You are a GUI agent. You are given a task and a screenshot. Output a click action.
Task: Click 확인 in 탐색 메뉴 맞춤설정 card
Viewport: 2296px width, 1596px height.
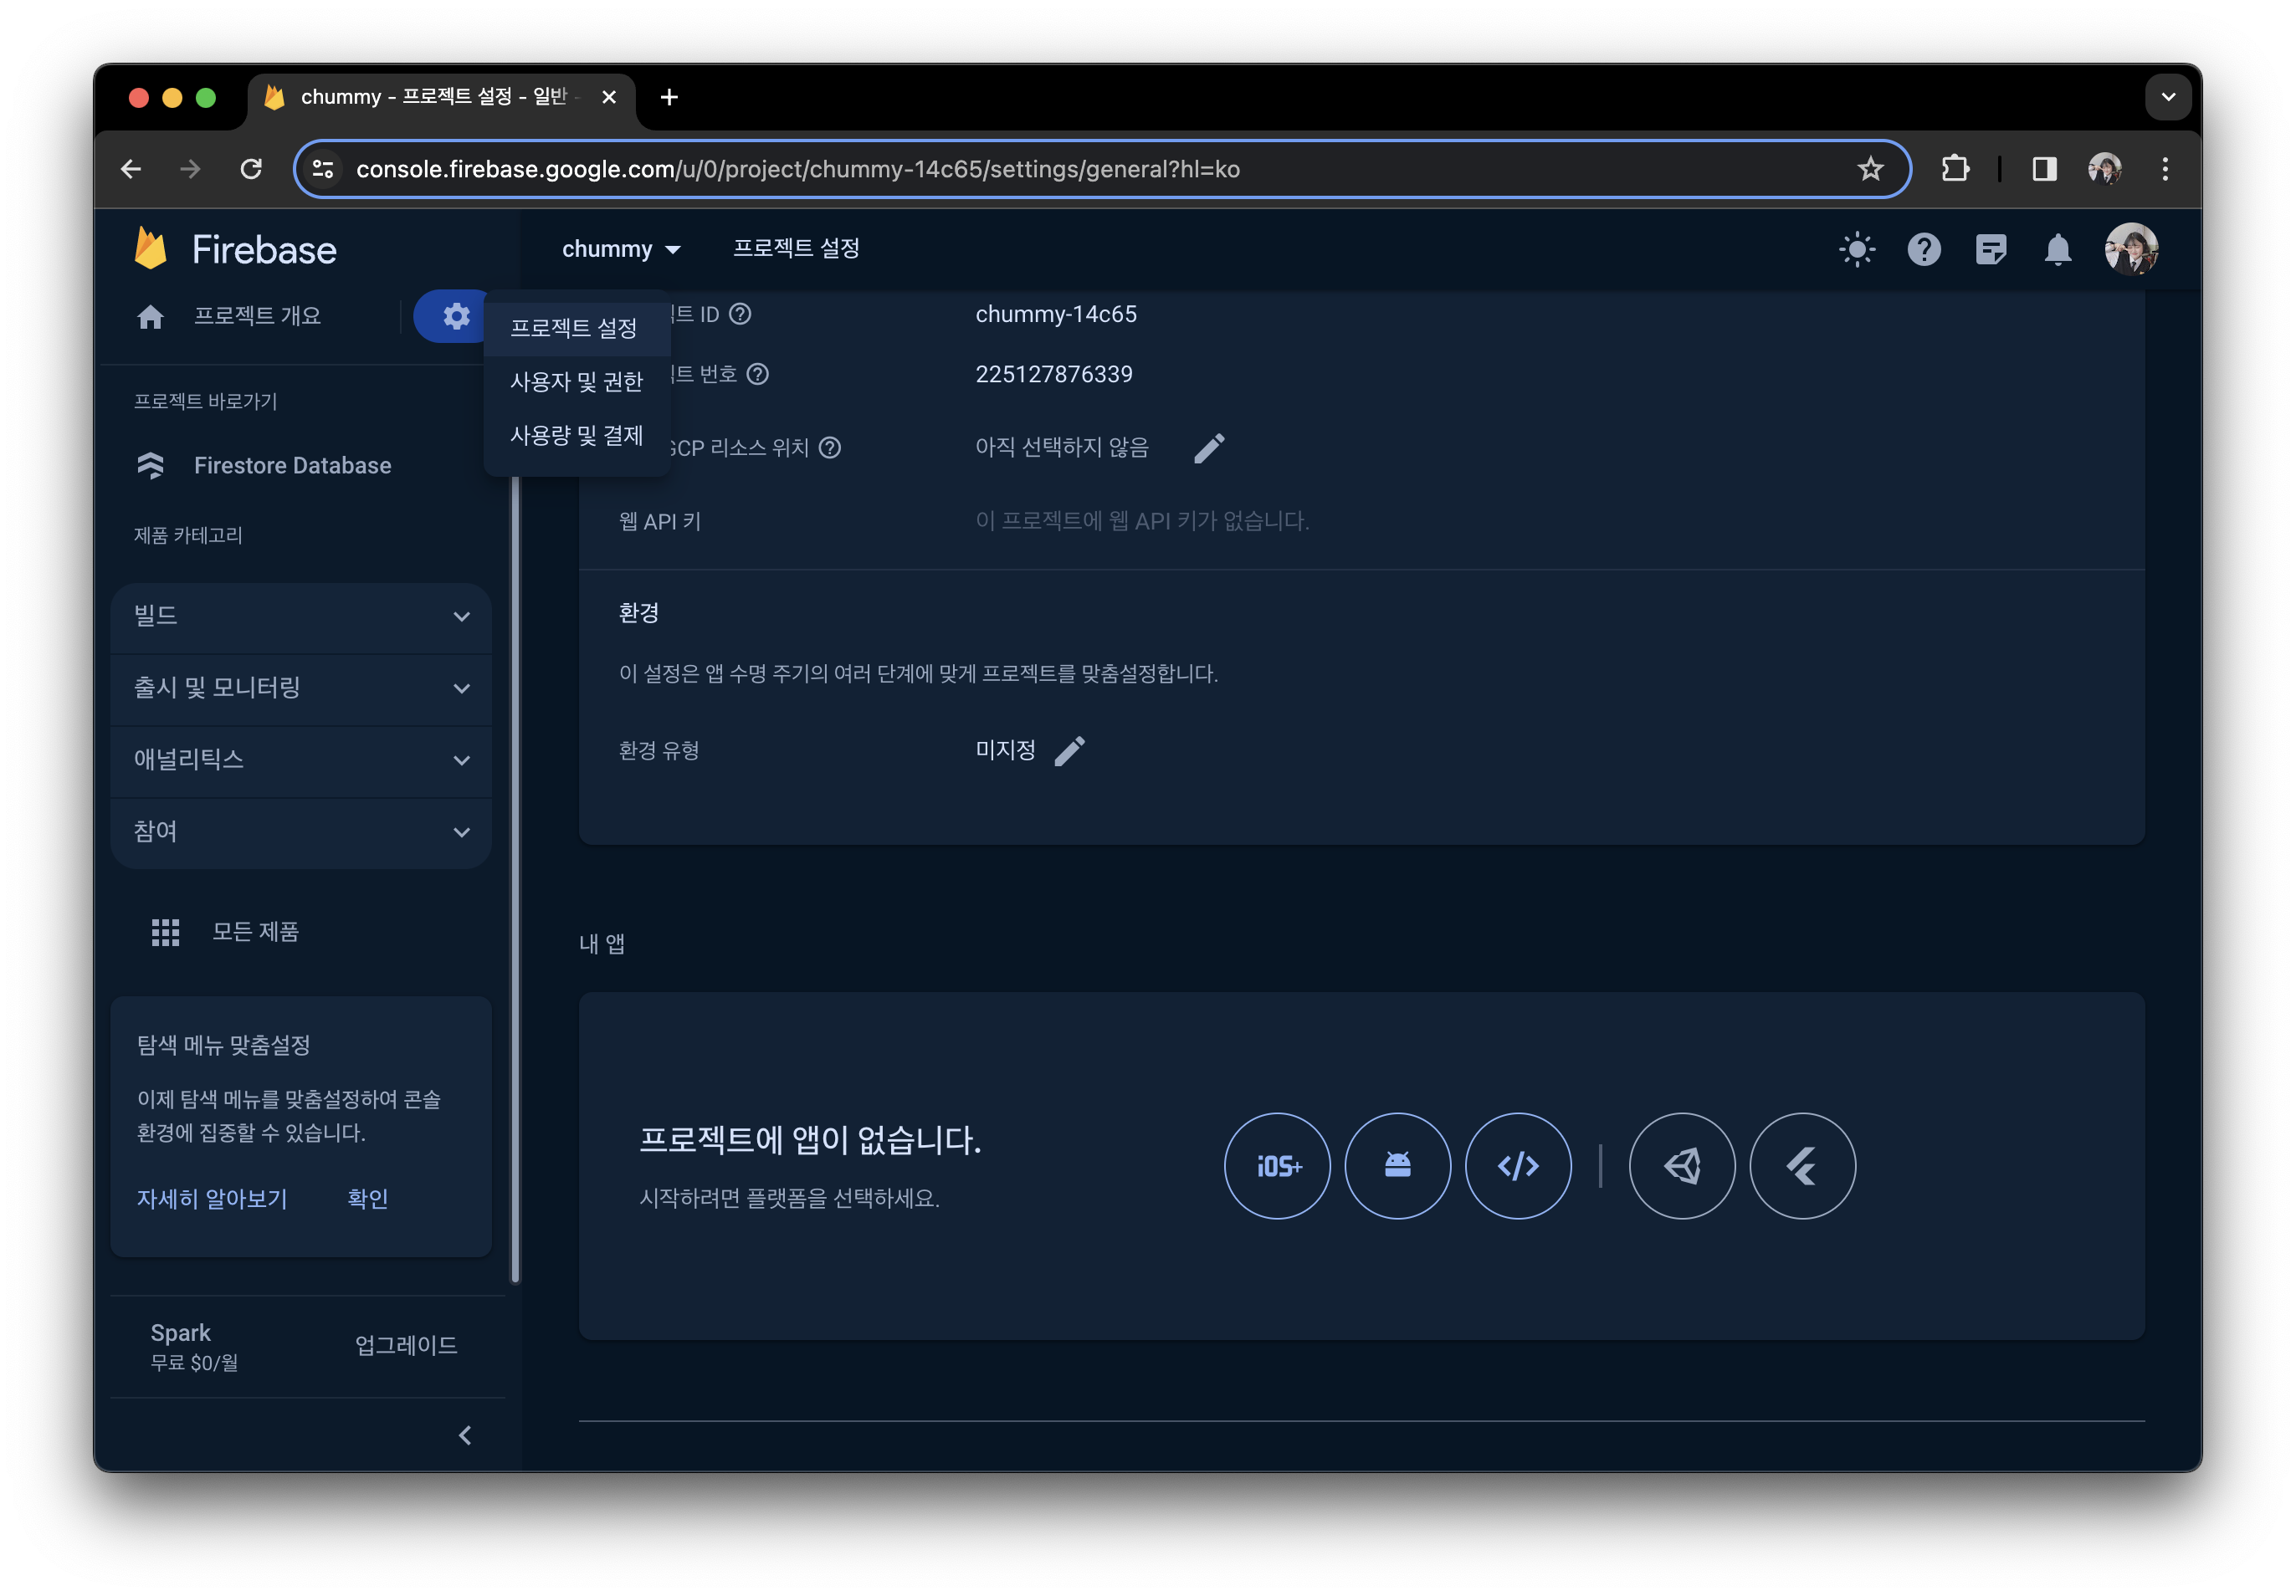[367, 1199]
